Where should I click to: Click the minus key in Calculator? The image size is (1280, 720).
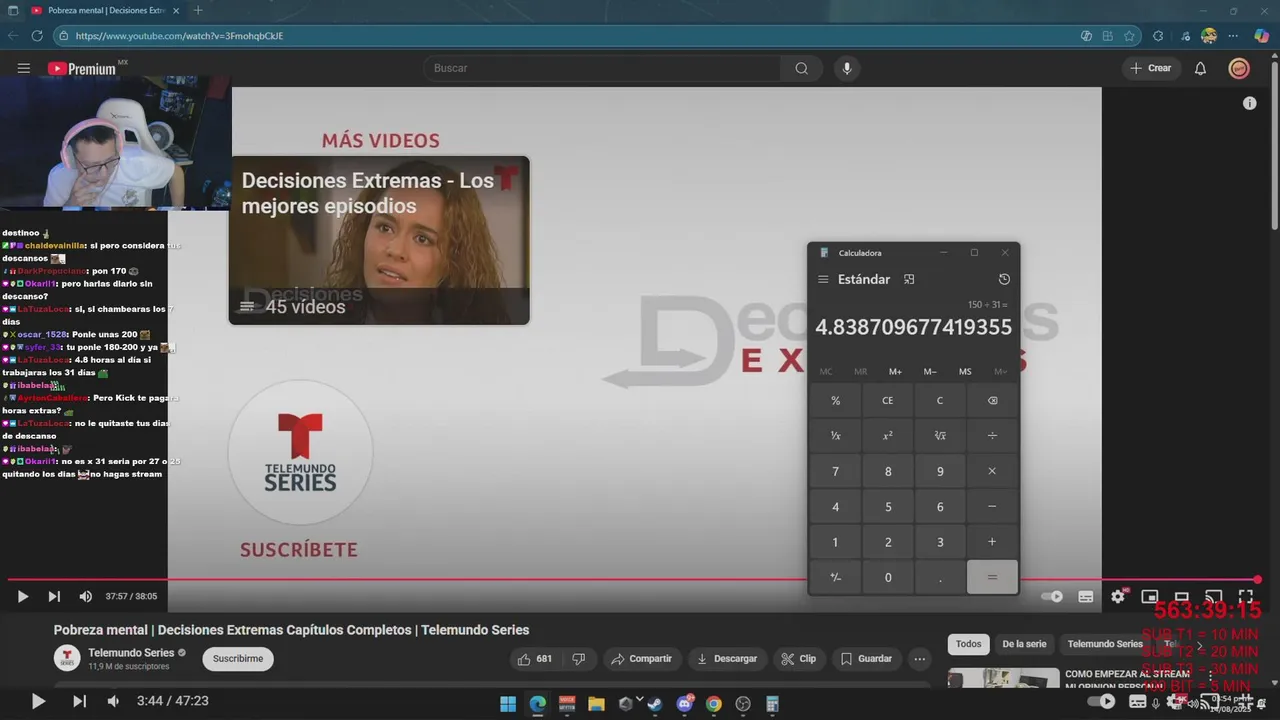pos(992,506)
